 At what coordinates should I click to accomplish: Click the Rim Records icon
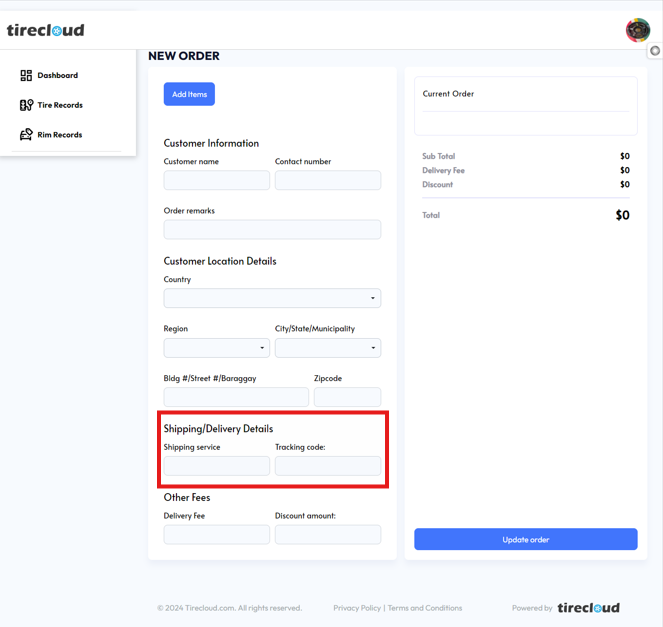[x=26, y=135]
